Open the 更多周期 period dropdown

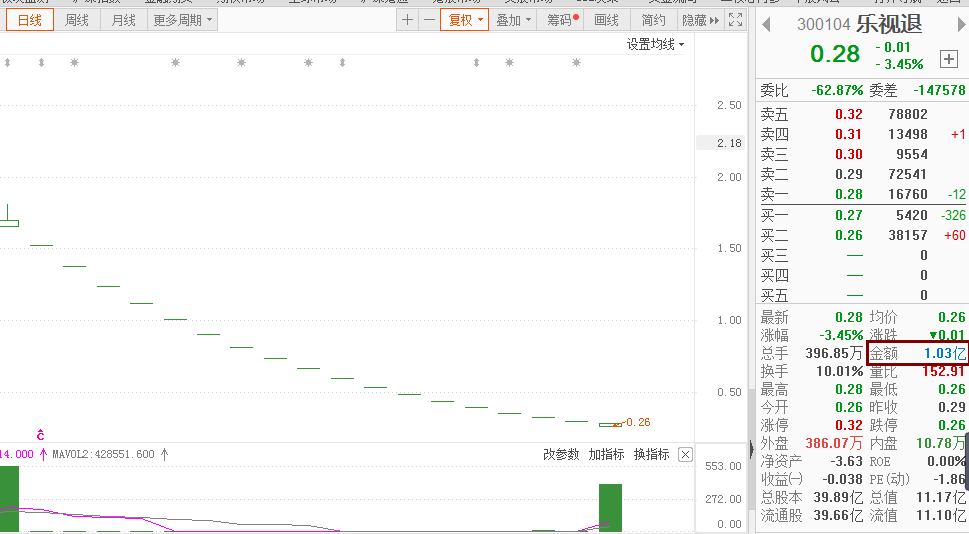[x=183, y=20]
